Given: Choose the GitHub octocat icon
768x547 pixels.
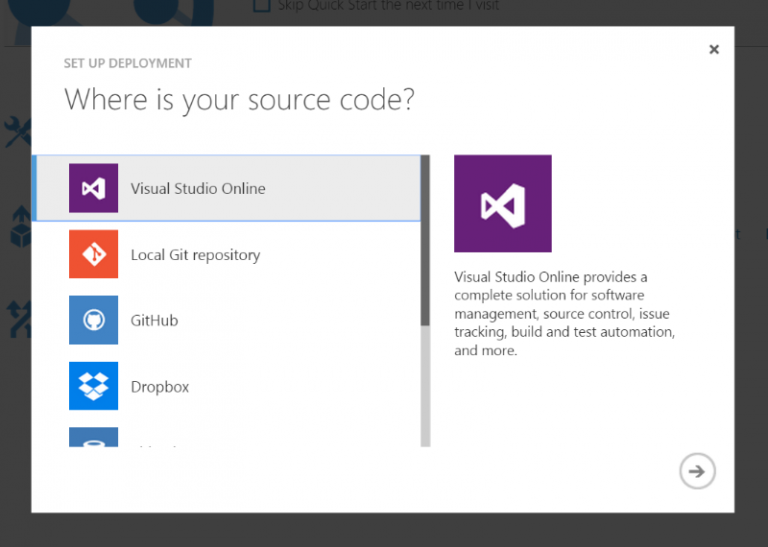Looking at the screenshot, I should 93,320.
